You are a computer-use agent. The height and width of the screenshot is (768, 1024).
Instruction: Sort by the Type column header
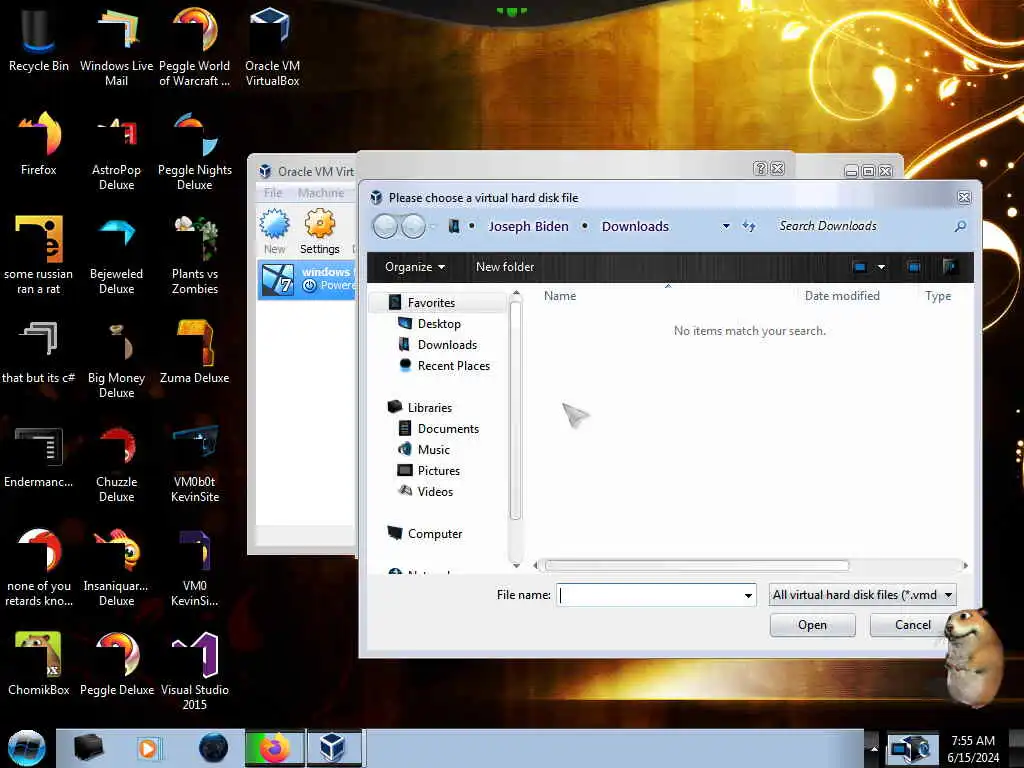(x=938, y=296)
